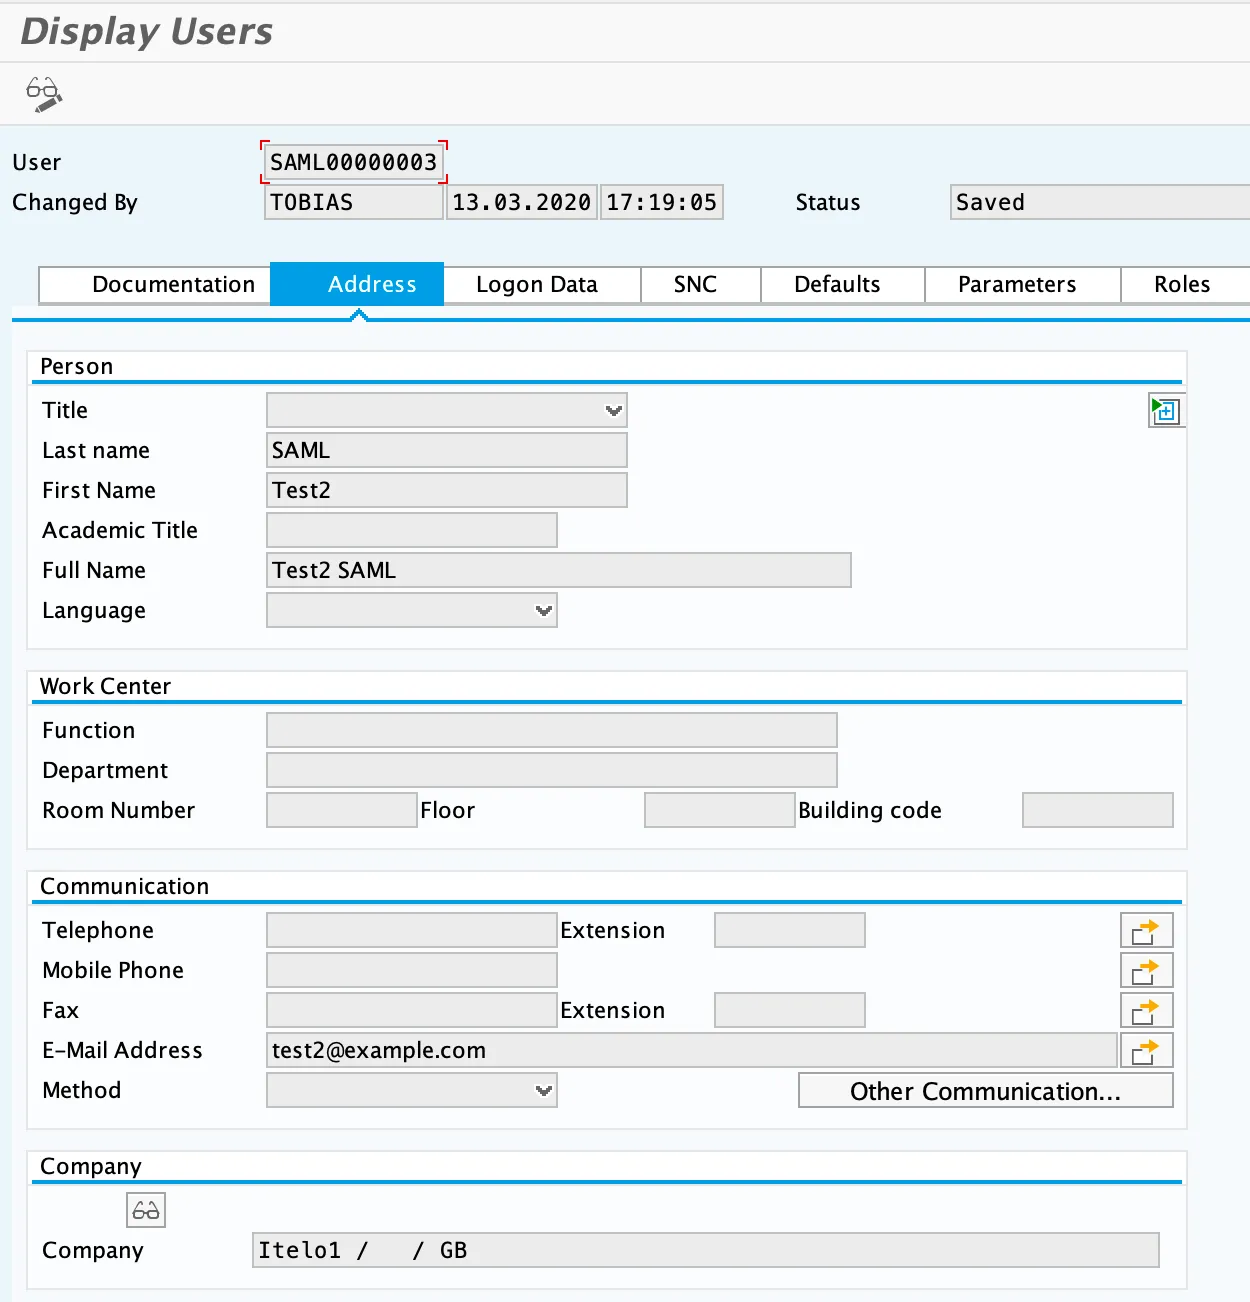Display company address glasses icon
1250x1302 pixels.
pos(146,1211)
